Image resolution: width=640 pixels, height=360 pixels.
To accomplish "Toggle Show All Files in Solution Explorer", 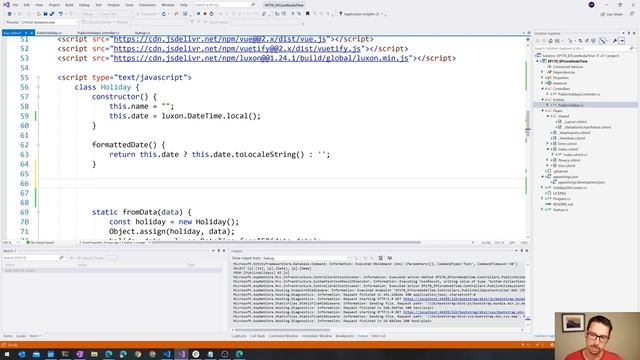I will pyautogui.click(x=593, y=41).
